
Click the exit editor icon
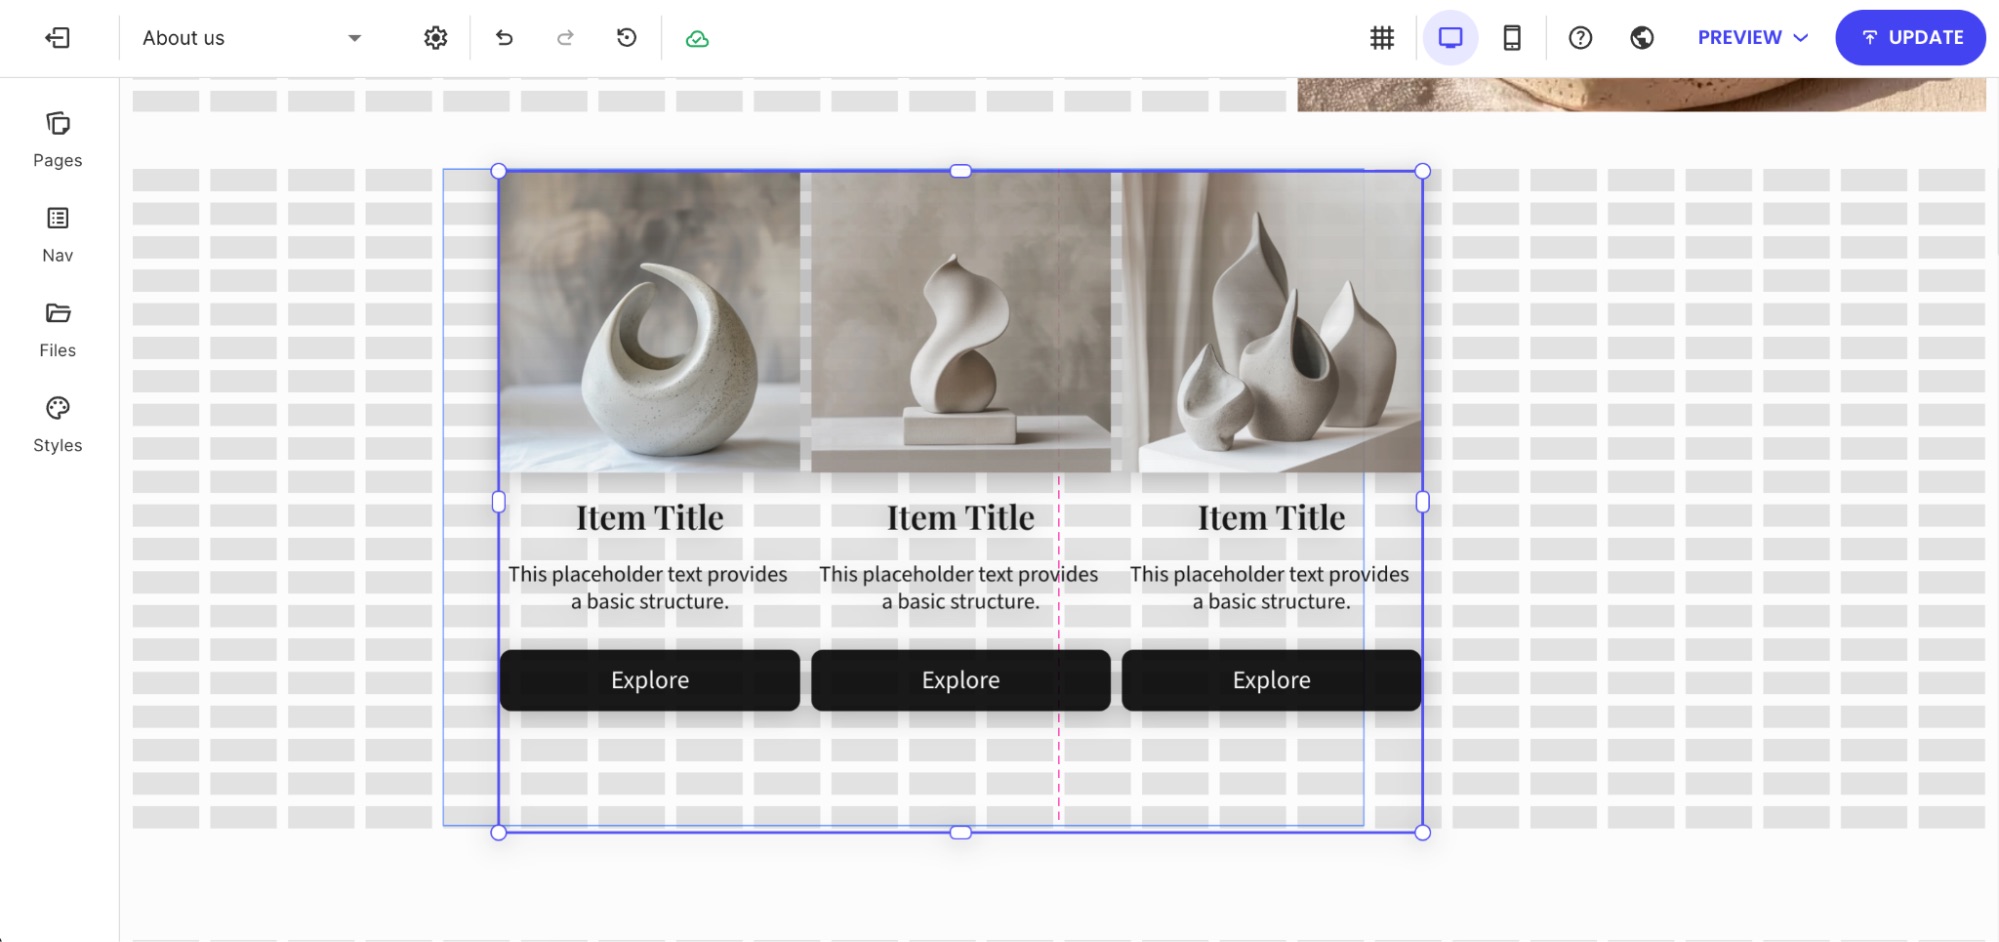click(57, 38)
